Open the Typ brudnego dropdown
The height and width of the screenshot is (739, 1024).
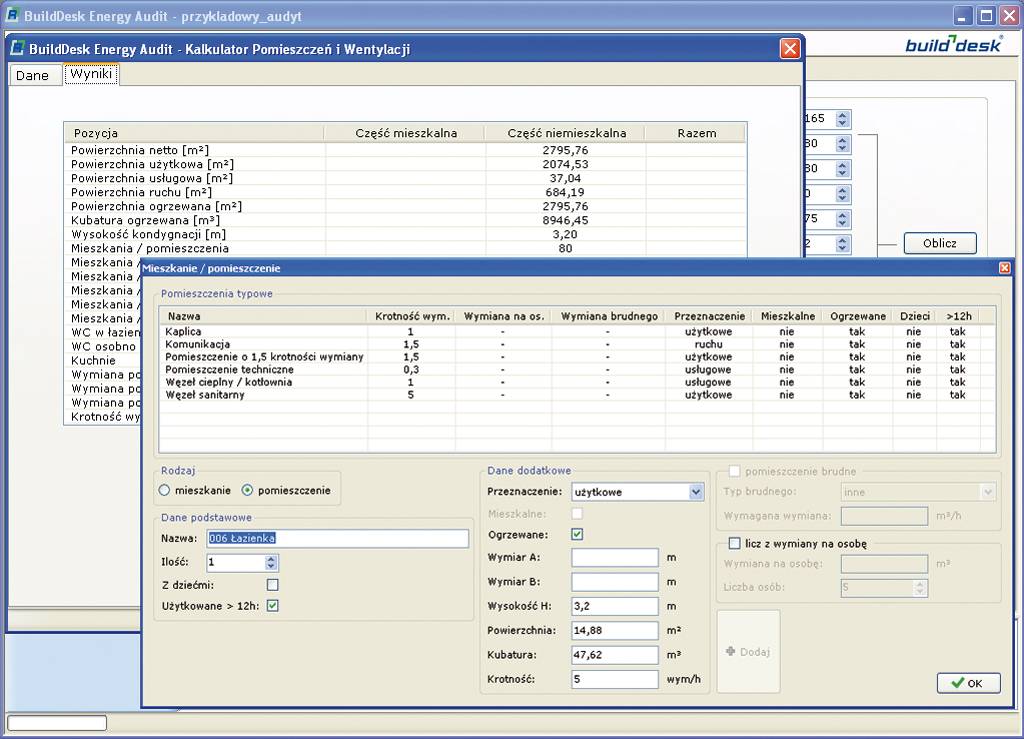[988, 492]
